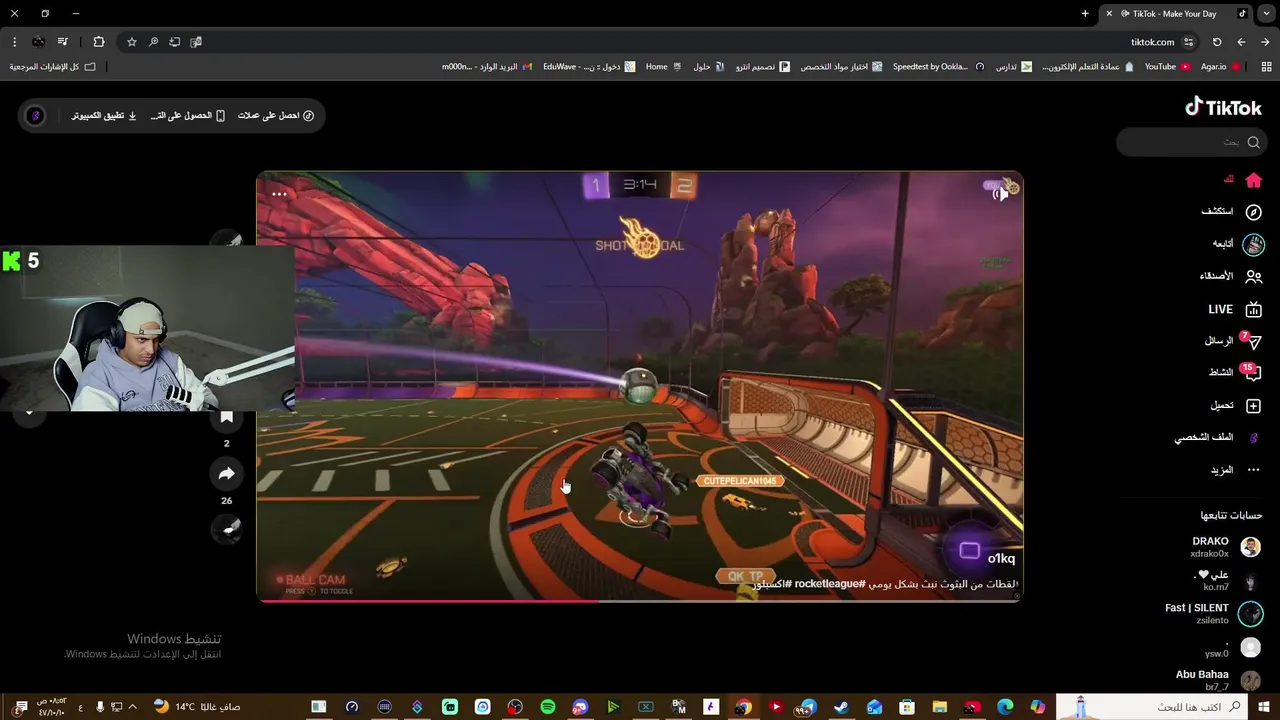Open the all-bookmarks folder
The height and width of the screenshot is (720, 1280).
pos(53,67)
